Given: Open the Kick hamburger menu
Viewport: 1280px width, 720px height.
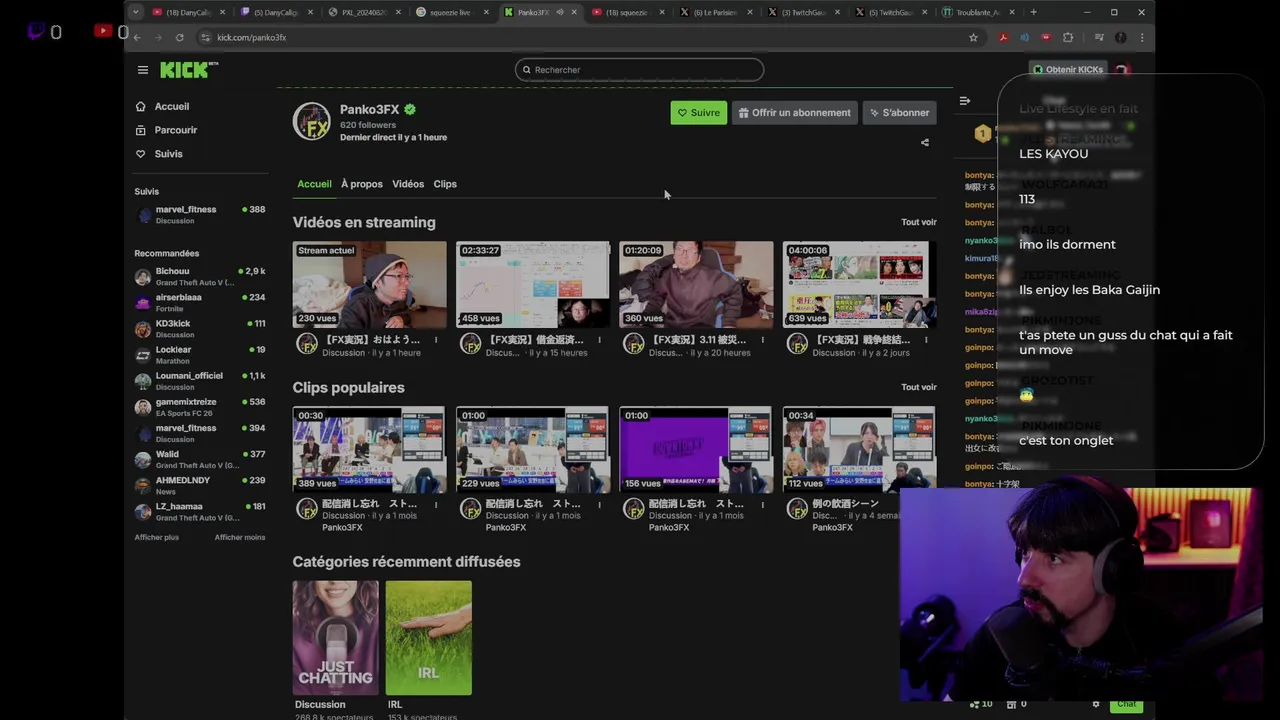Looking at the screenshot, I should point(143,70).
